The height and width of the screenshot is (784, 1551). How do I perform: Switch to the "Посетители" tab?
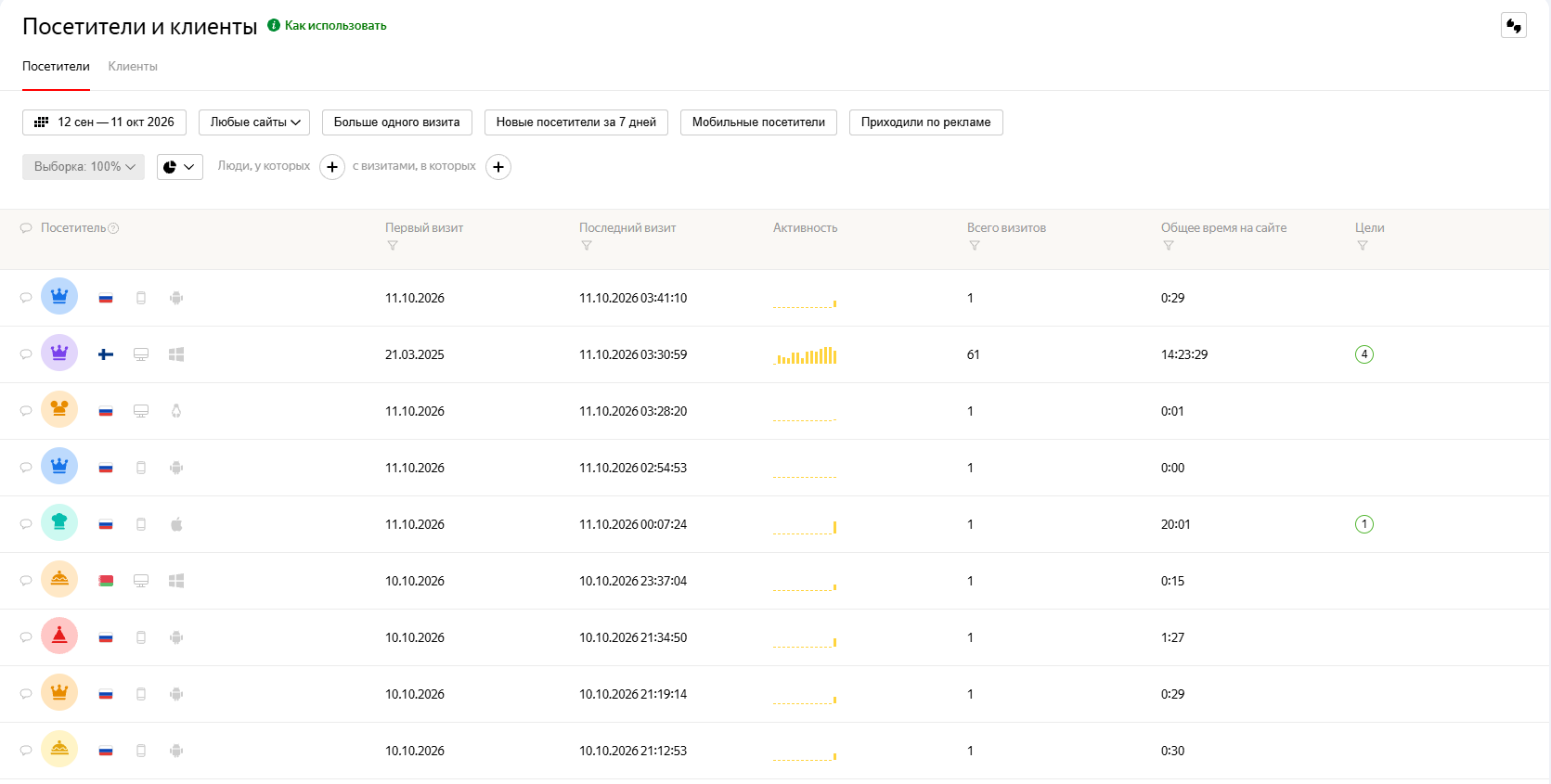click(56, 67)
